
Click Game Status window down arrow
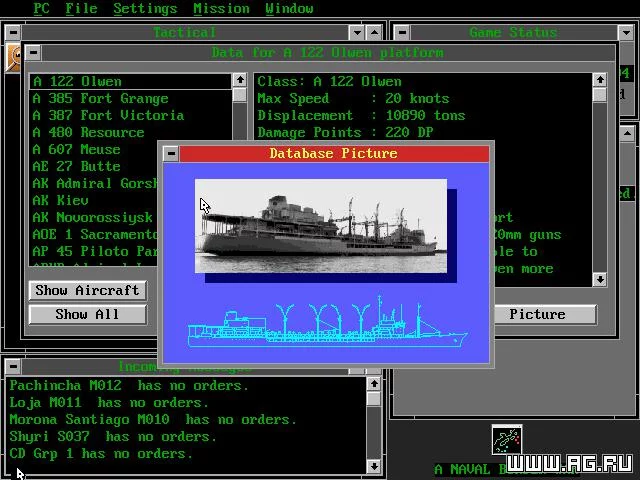pyautogui.click(x=626, y=32)
